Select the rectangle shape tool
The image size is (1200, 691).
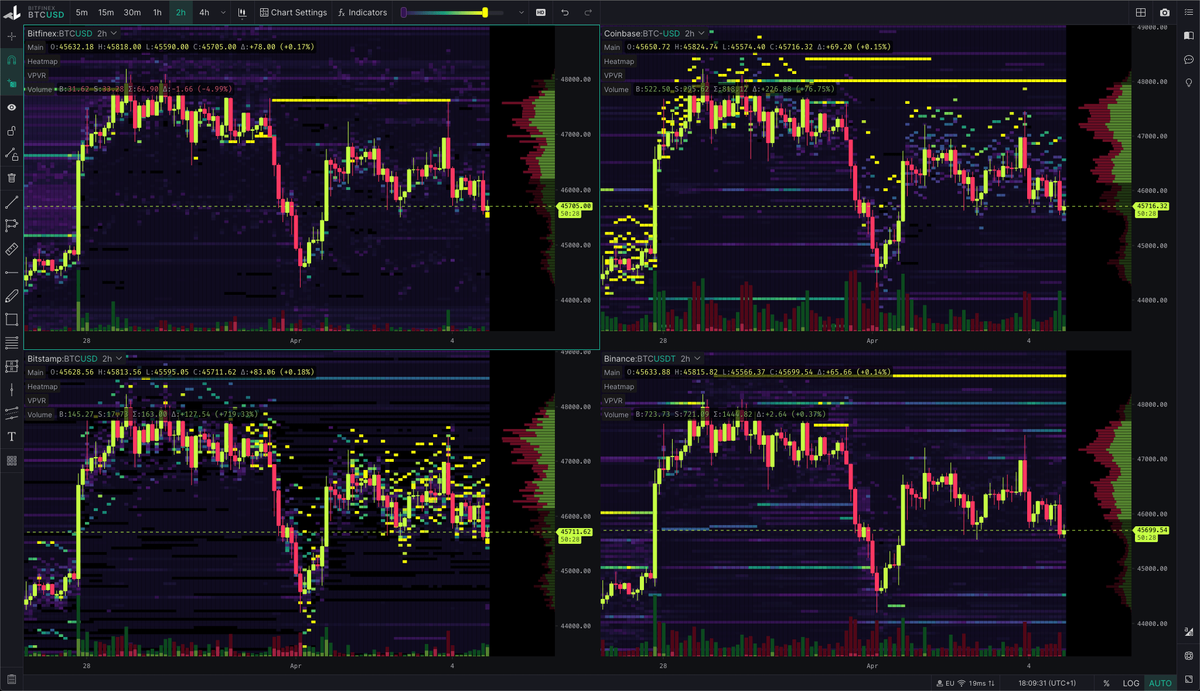coord(11,319)
